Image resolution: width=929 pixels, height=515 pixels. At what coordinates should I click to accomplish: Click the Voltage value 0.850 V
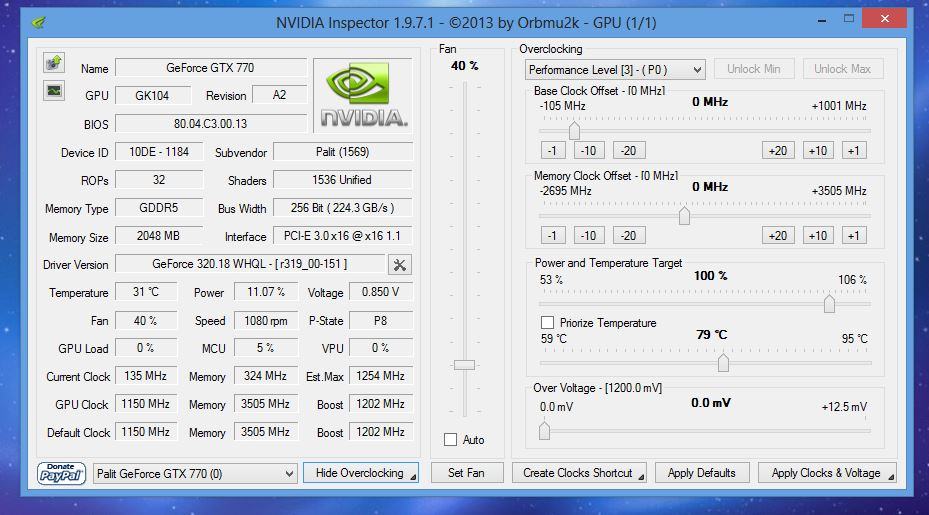pyautogui.click(x=381, y=292)
